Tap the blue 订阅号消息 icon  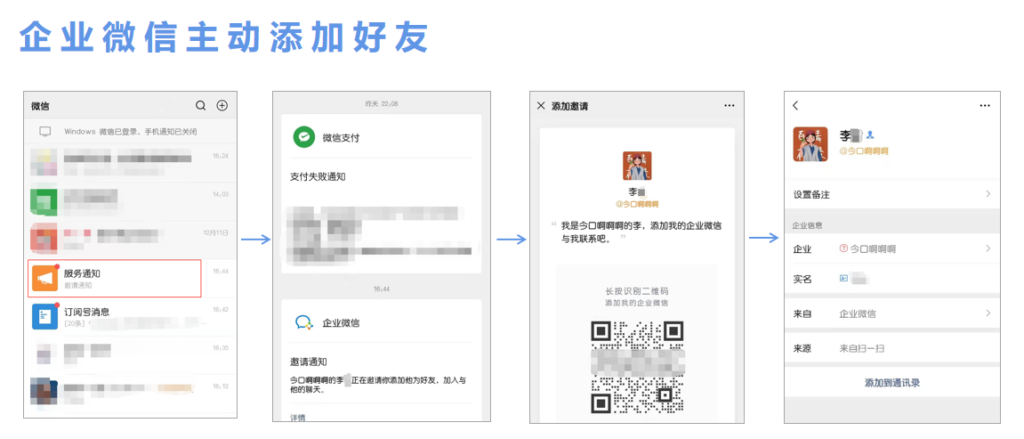coord(46,317)
